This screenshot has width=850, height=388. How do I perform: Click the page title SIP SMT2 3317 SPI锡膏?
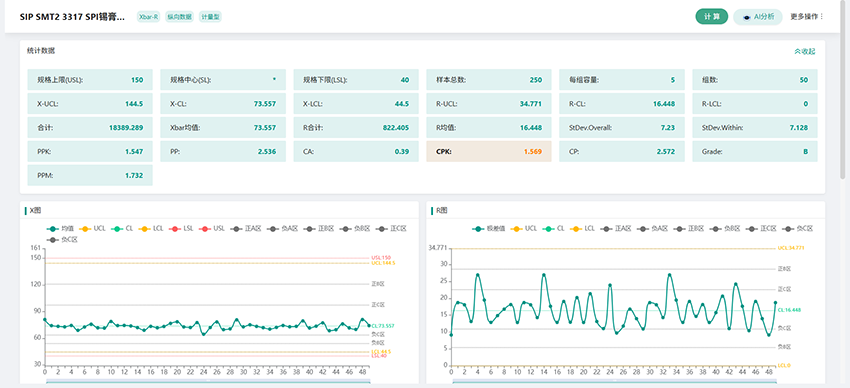pyautogui.click(x=72, y=17)
